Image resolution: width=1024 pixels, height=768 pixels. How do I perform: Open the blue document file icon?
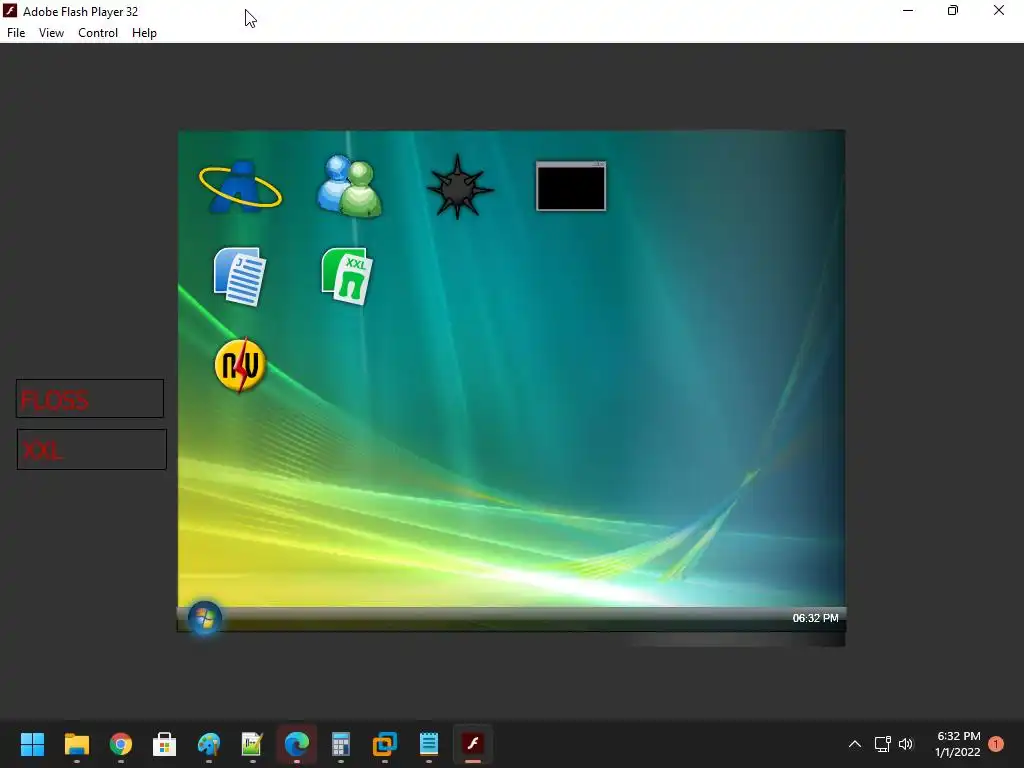tap(240, 276)
